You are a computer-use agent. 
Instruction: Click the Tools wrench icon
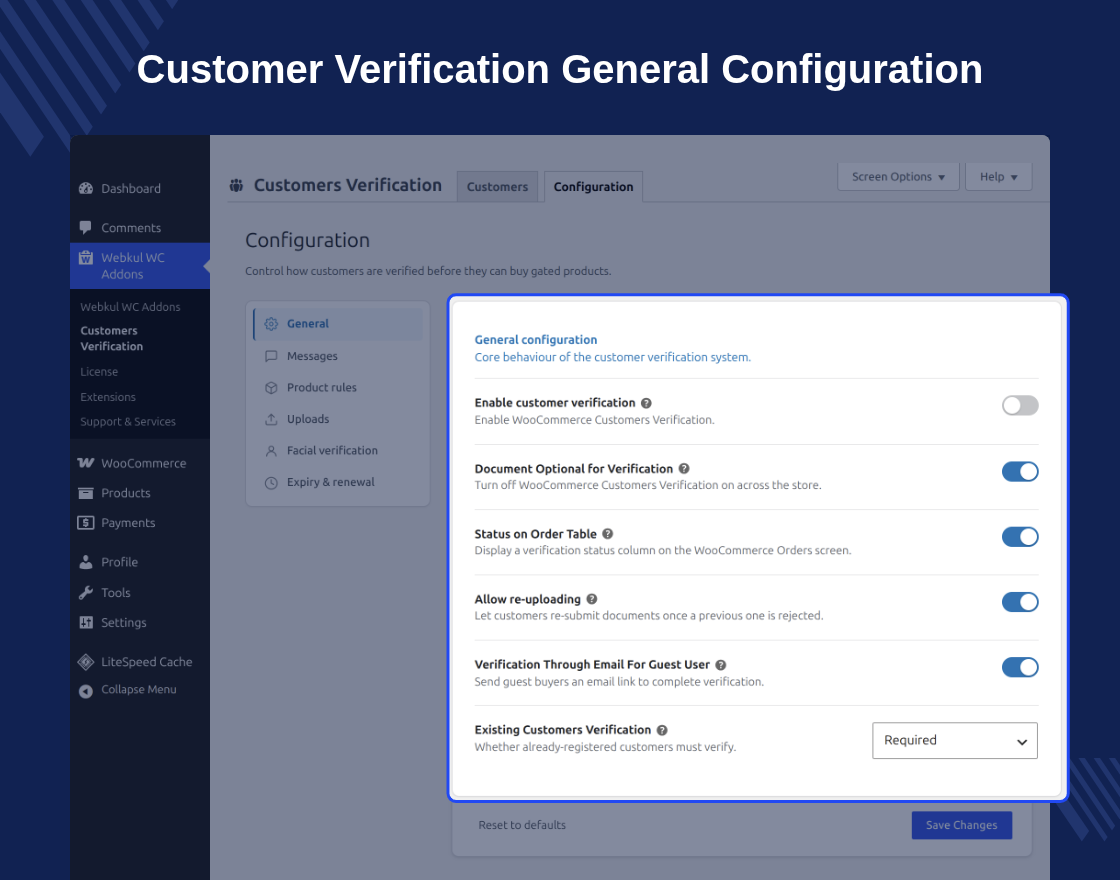tap(86, 592)
